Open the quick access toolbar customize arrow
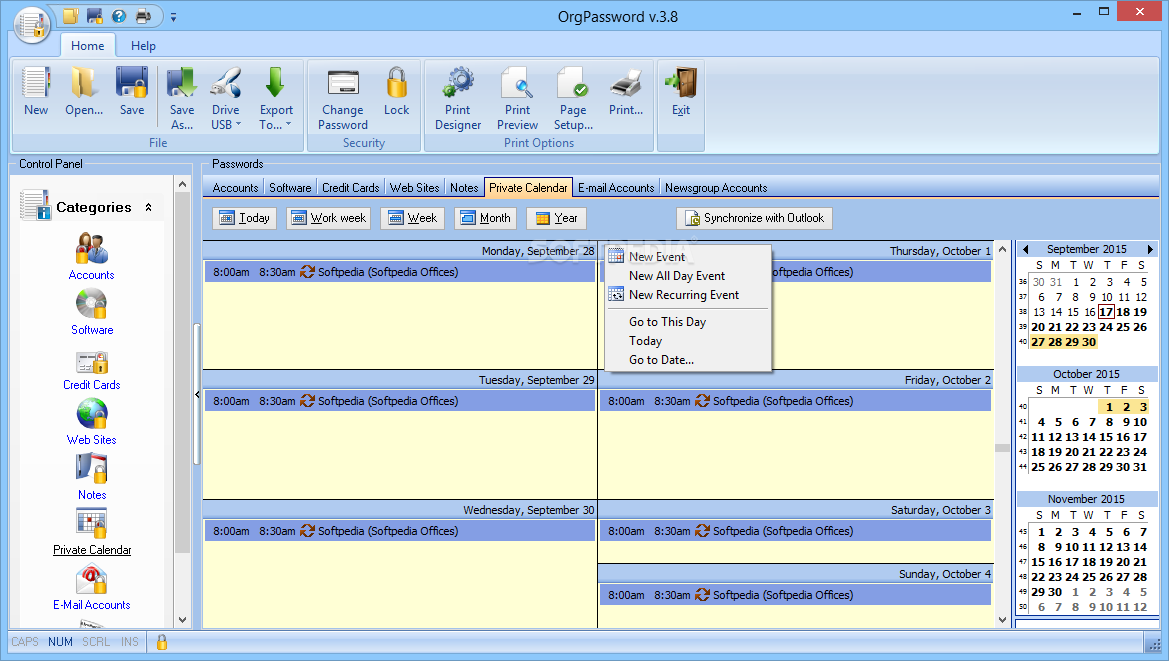 coord(173,16)
